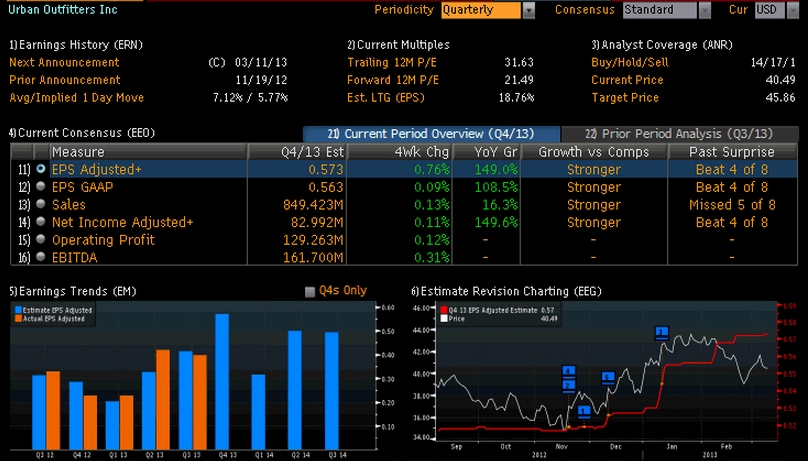The image size is (808, 461).
Task: Open Earnings Trends (EM) link
Action: tap(73, 292)
